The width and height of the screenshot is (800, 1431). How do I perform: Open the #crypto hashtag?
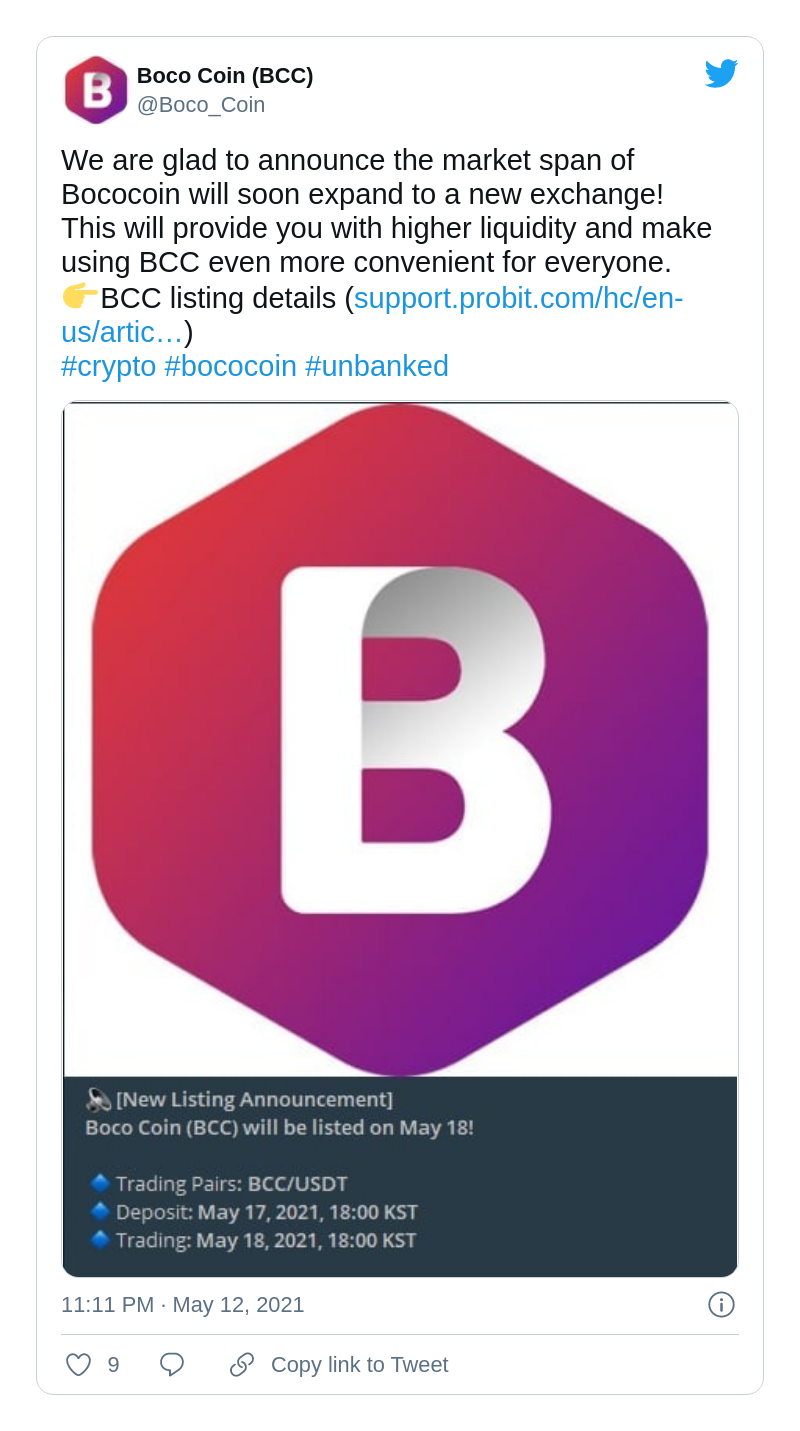[109, 366]
